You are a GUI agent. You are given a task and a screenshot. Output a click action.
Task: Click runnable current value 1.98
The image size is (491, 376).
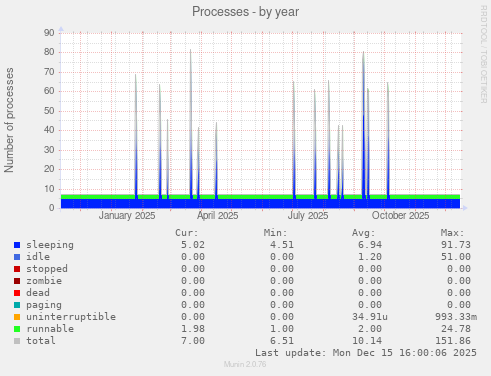[x=193, y=329]
